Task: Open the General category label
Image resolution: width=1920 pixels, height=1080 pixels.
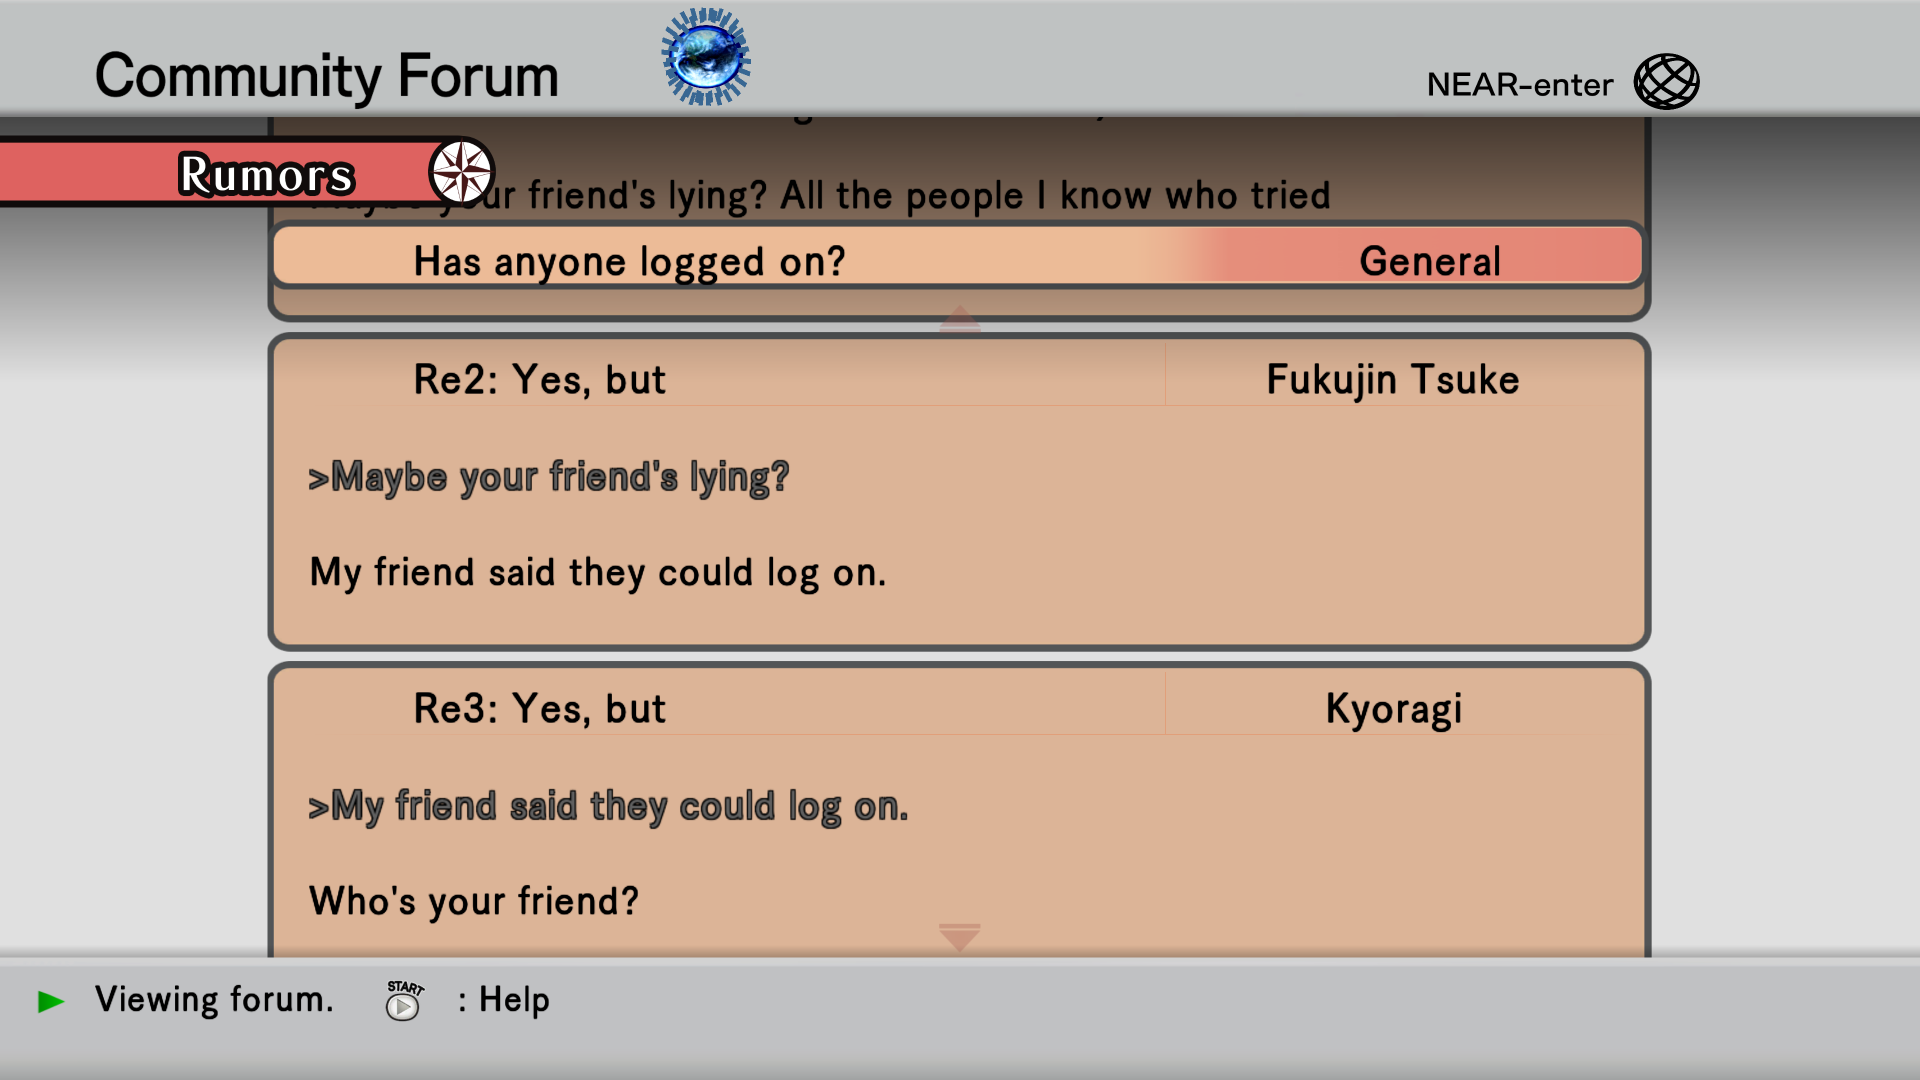Action: coord(1430,261)
